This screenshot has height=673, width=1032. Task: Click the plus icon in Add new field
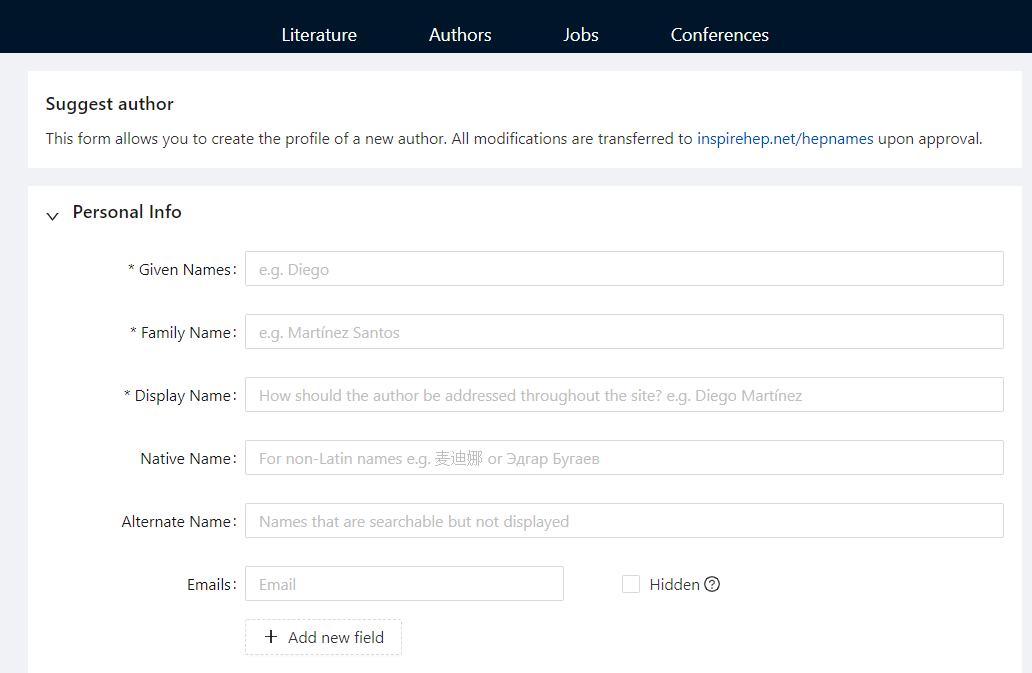271,637
